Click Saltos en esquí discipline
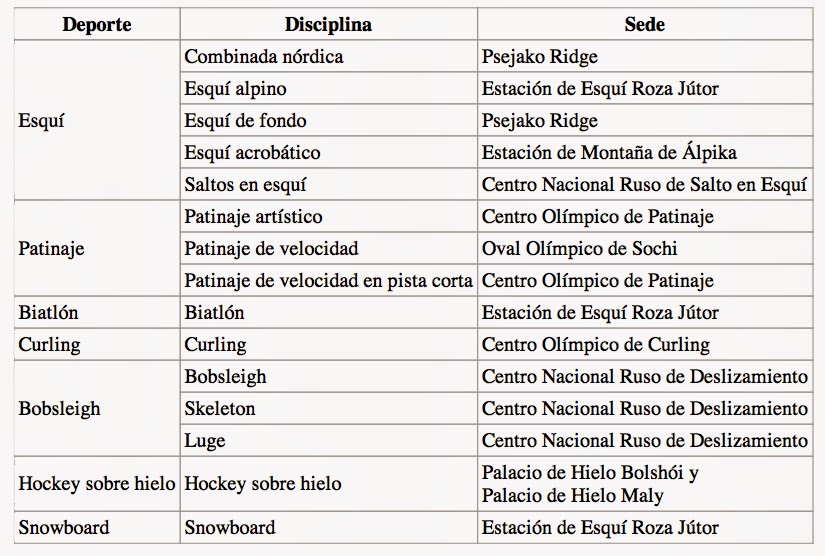This screenshot has width=825, height=556. point(245,185)
